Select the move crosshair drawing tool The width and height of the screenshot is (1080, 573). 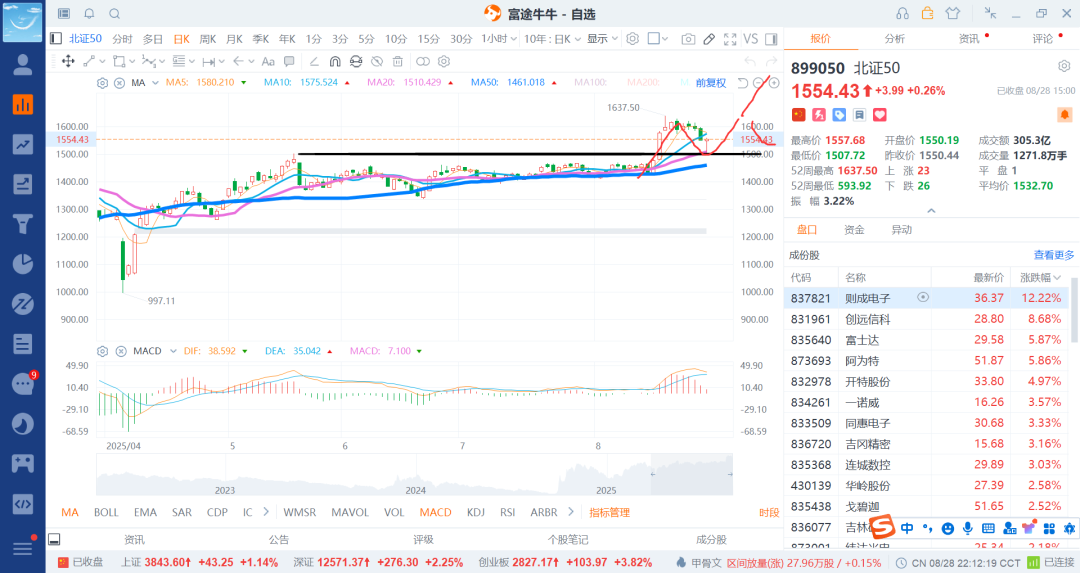coord(68,61)
